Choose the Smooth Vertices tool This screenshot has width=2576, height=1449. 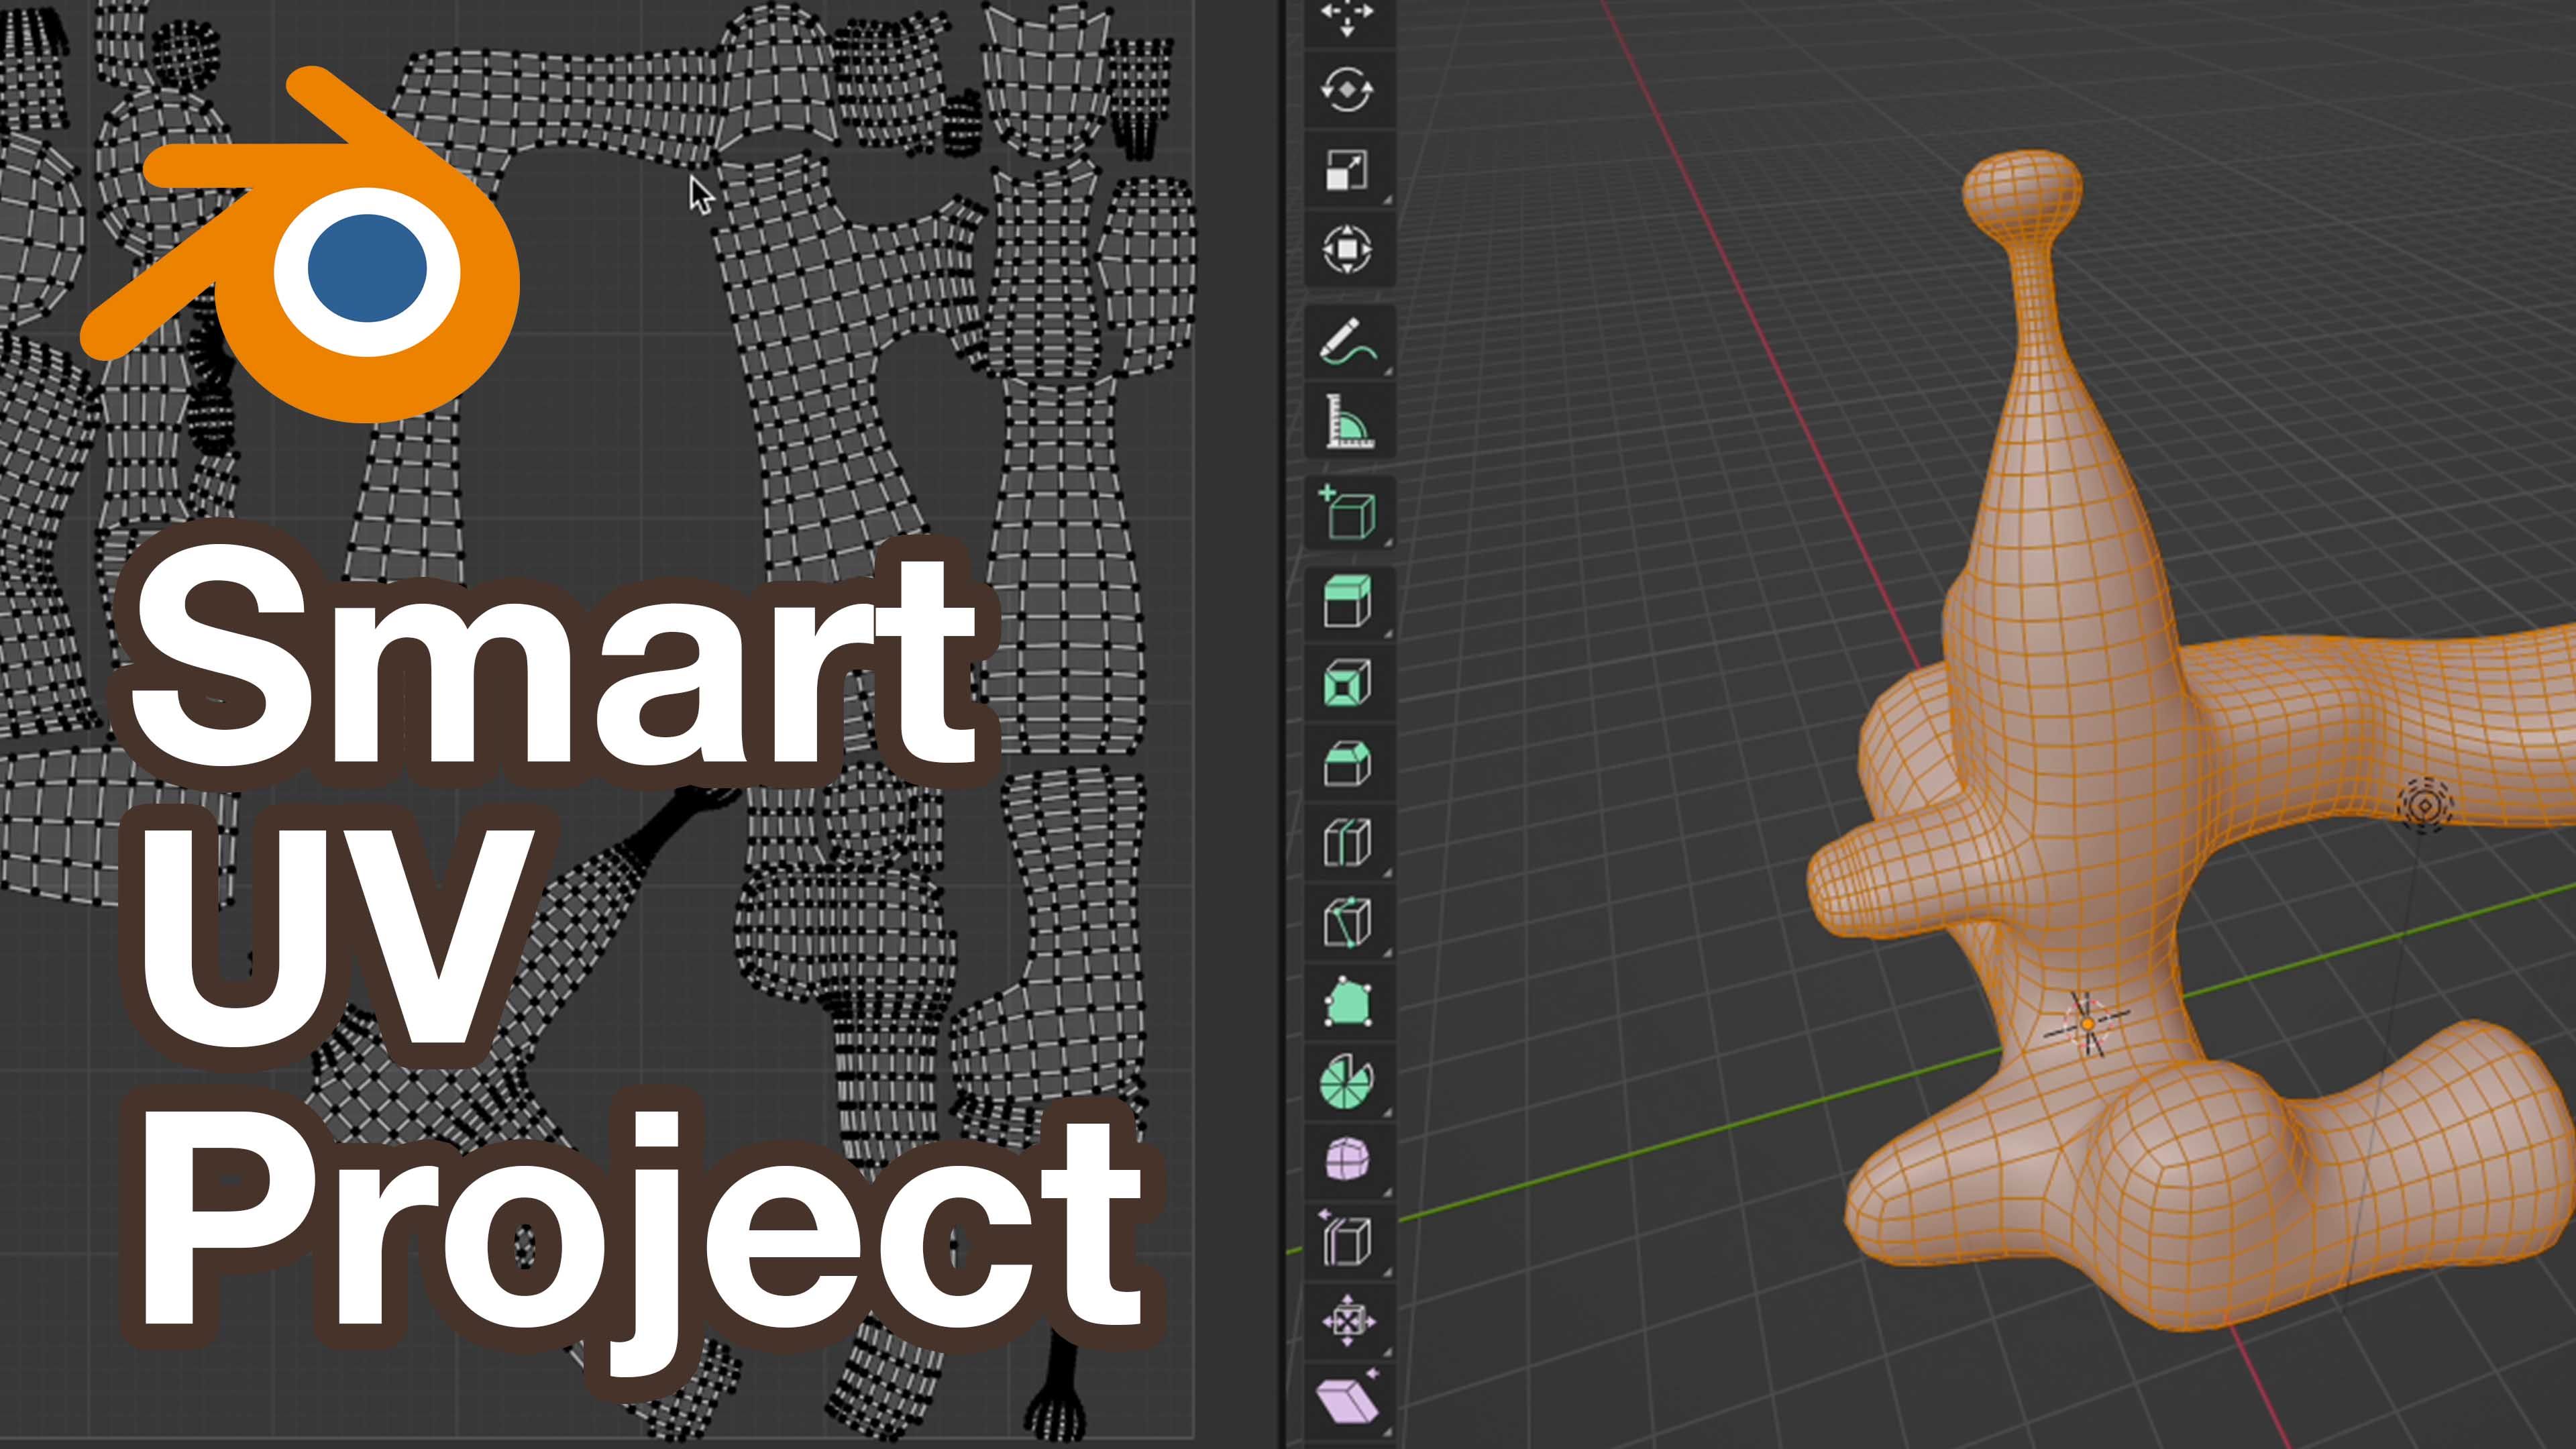pyautogui.click(x=1348, y=1160)
